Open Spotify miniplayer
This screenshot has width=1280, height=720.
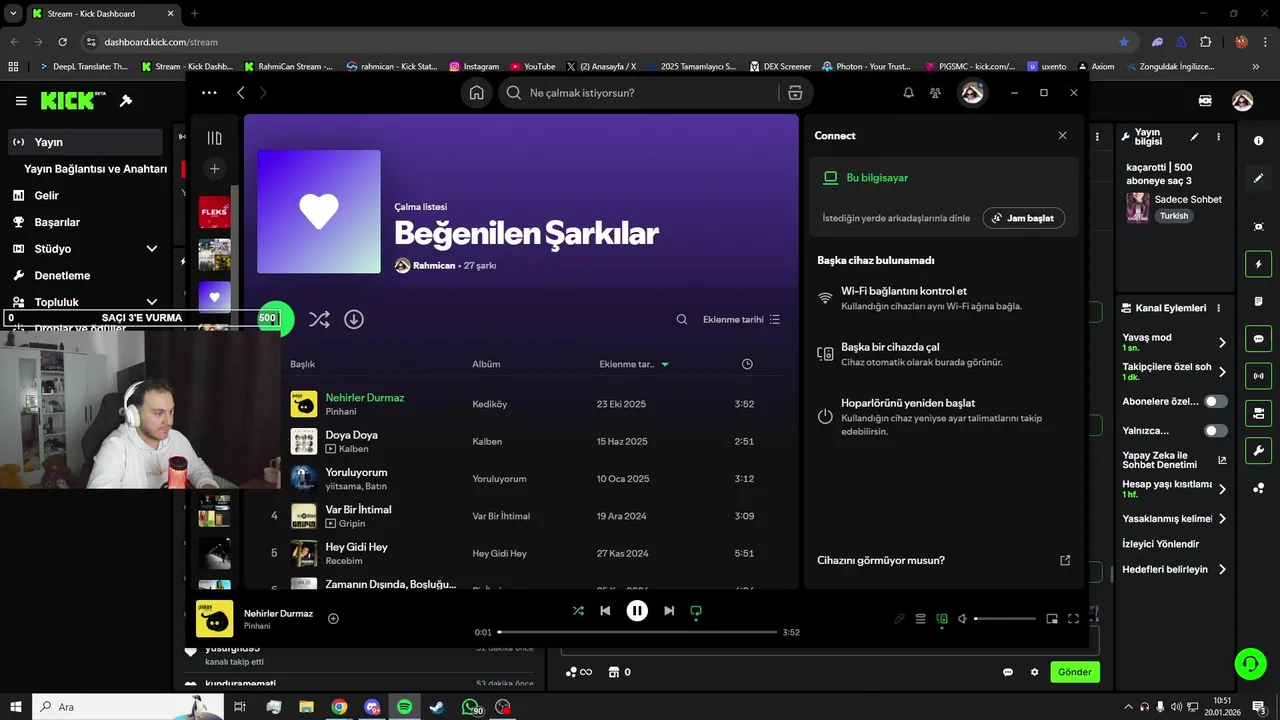1052,619
